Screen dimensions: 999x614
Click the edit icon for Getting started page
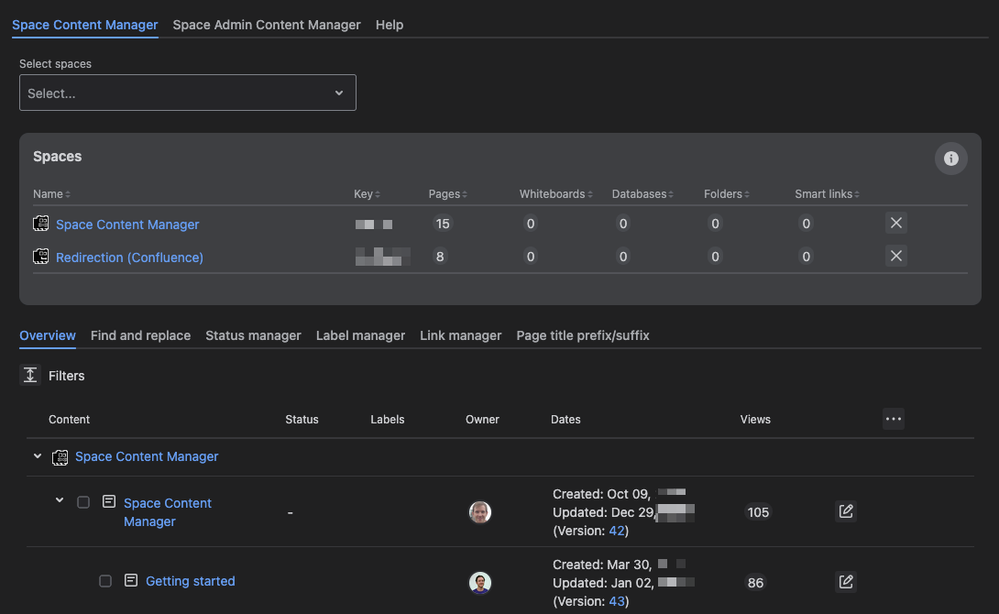846,582
